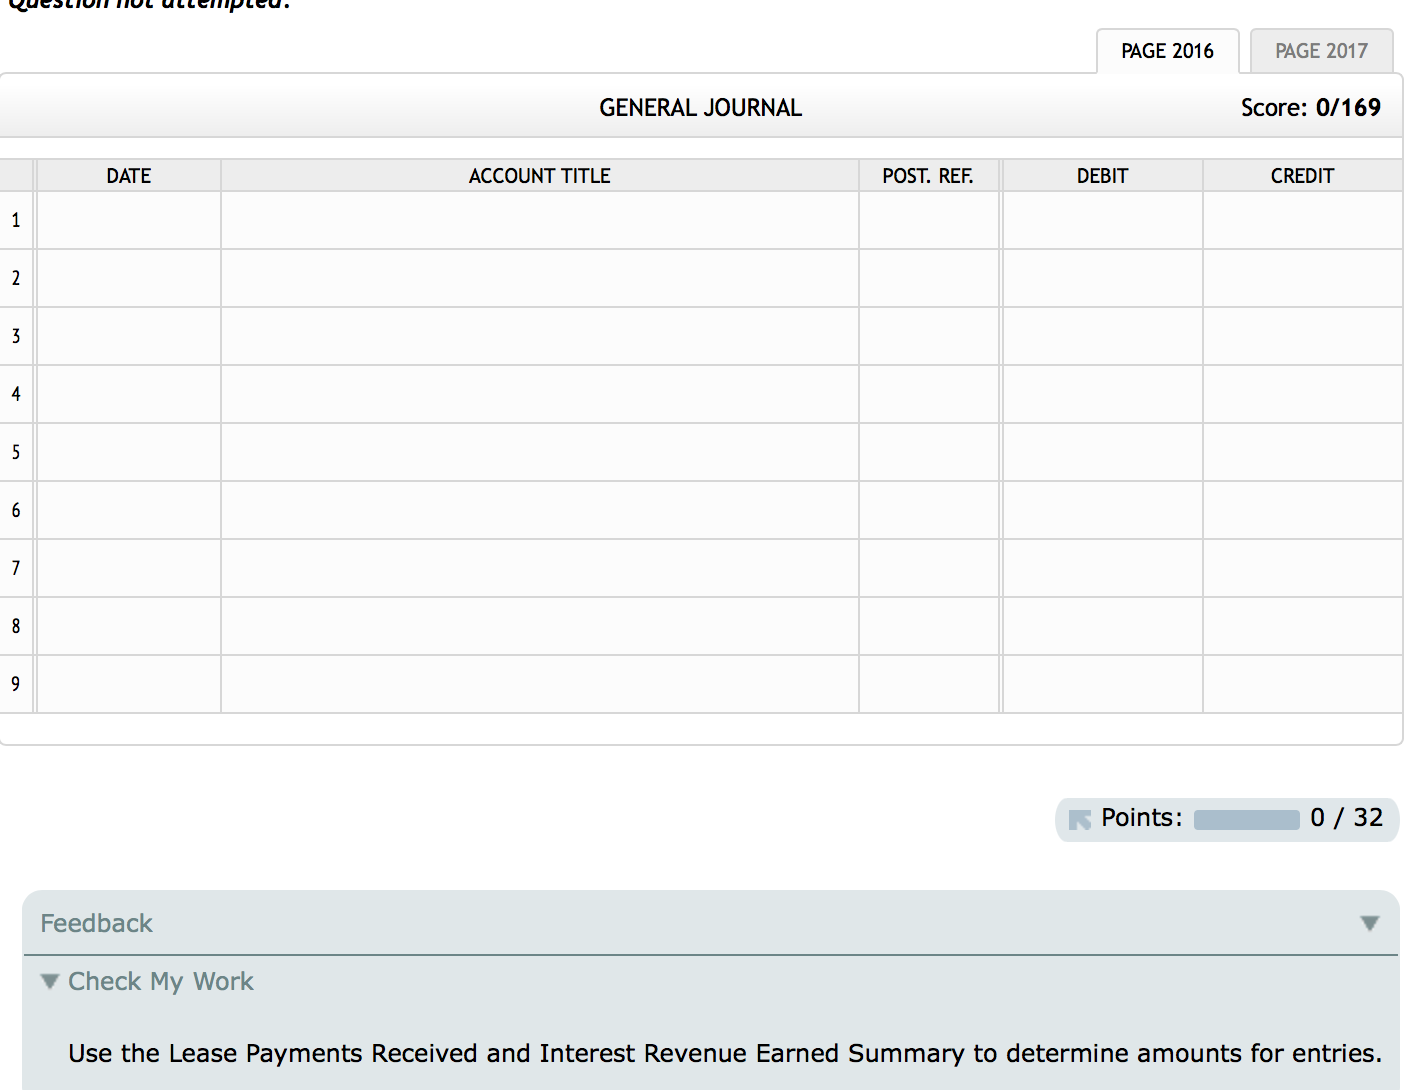Screen dimensions: 1412x1090
Task: Click the Credit cell in row 4
Action: 1303,394
